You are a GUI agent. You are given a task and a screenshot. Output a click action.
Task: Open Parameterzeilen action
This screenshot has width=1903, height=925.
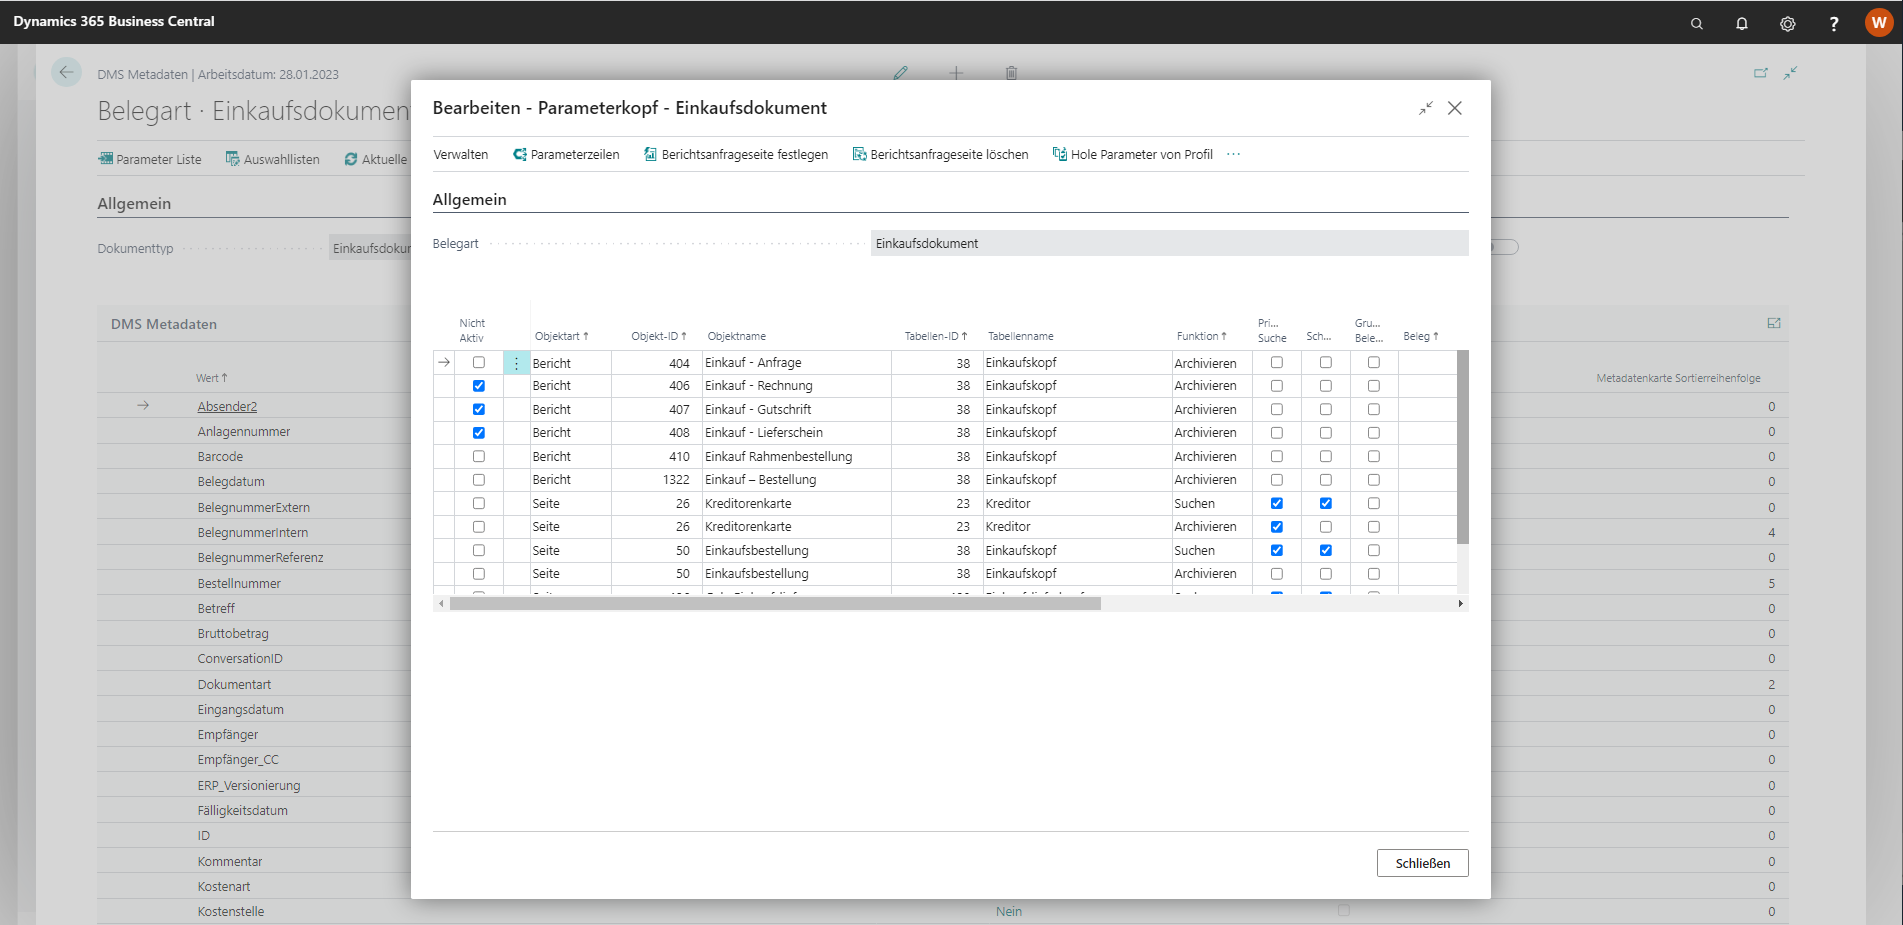click(566, 154)
